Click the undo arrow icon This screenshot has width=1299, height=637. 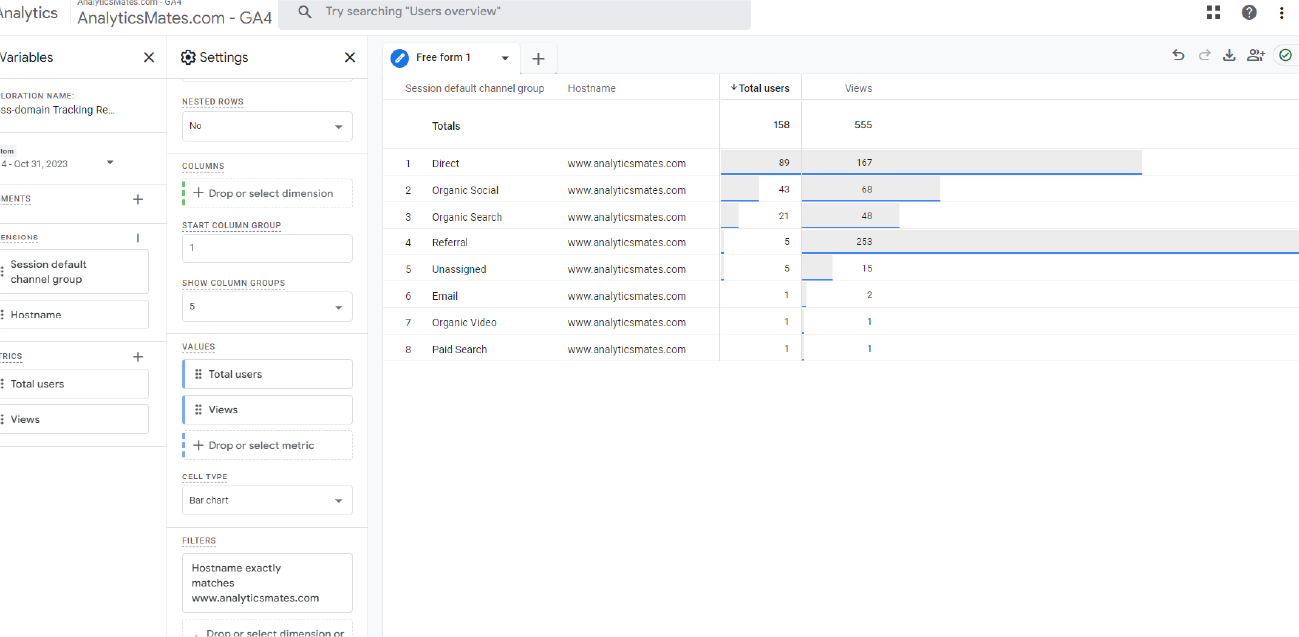pos(1179,56)
